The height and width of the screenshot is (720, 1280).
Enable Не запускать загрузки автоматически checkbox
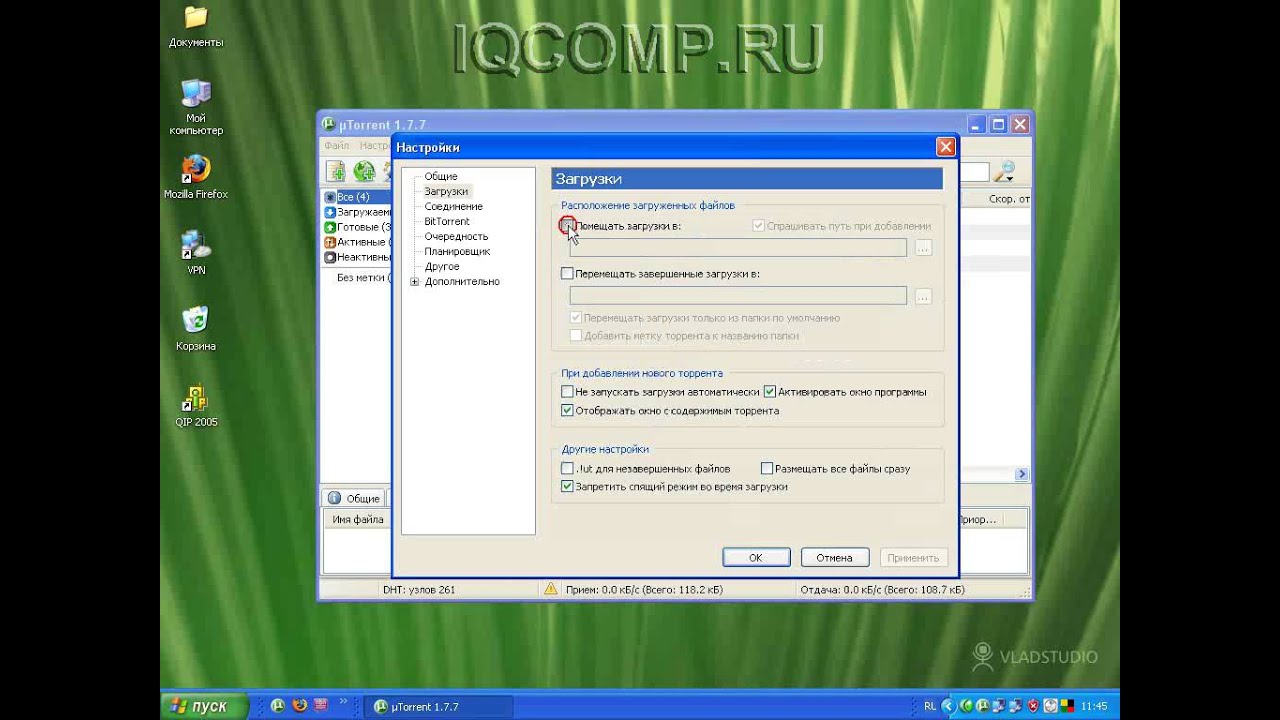pos(567,392)
